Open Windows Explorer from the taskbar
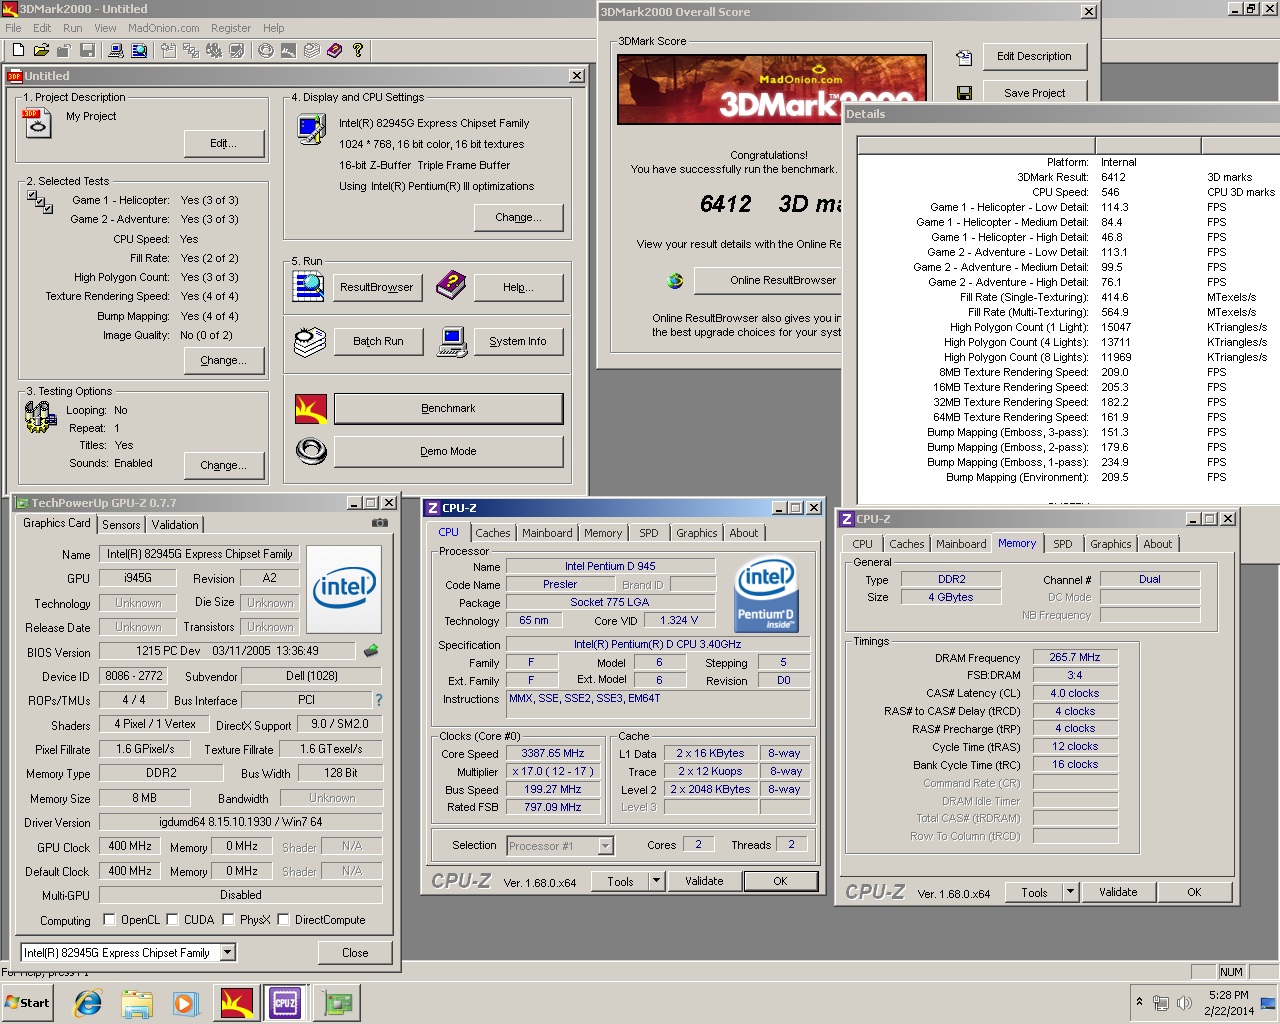This screenshot has width=1280, height=1024. (x=137, y=1003)
